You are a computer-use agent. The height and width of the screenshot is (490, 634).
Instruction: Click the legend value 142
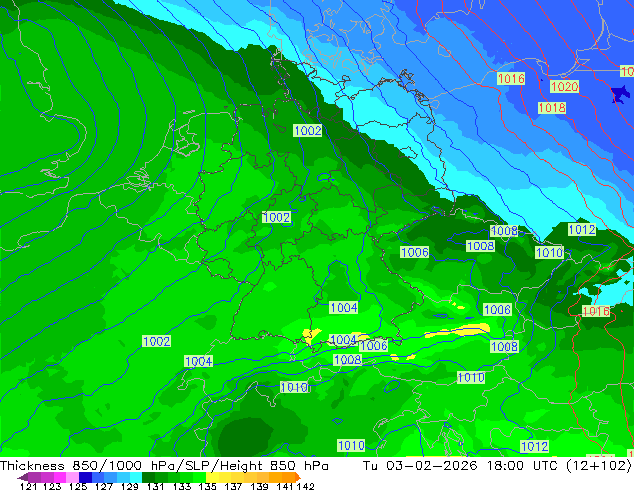coord(306,486)
